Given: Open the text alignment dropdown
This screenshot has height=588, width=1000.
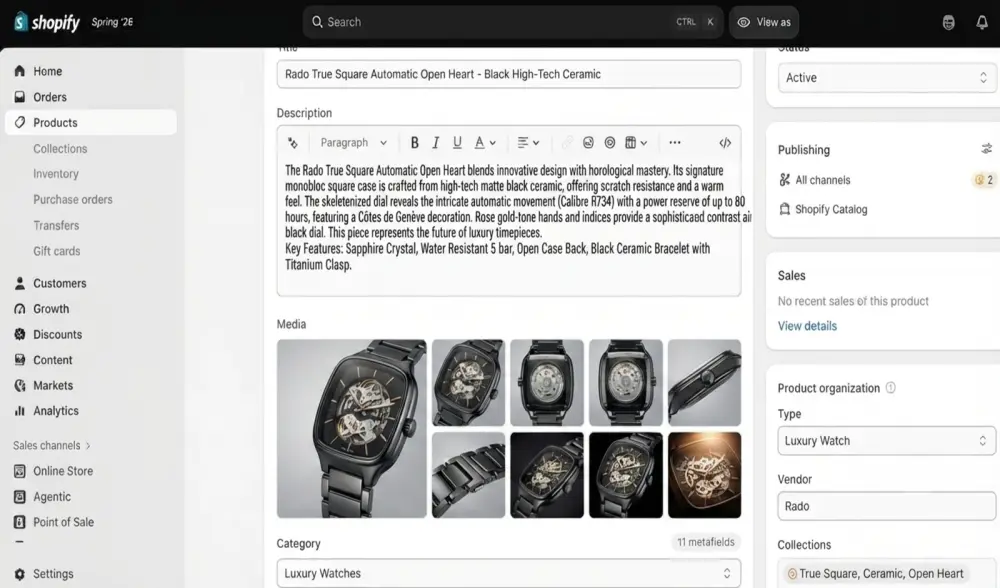Looking at the screenshot, I should [x=528, y=143].
